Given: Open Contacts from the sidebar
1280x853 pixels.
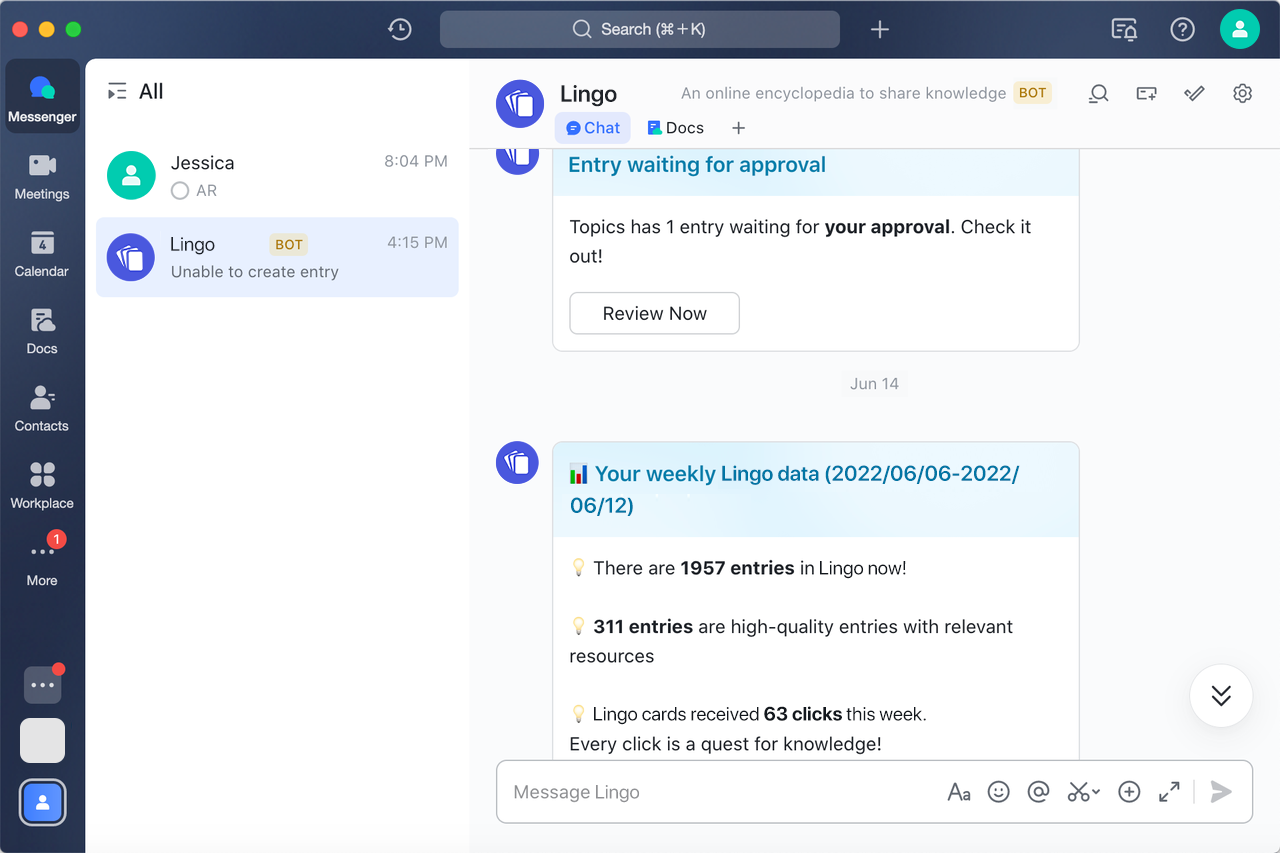Looking at the screenshot, I should [42, 409].
